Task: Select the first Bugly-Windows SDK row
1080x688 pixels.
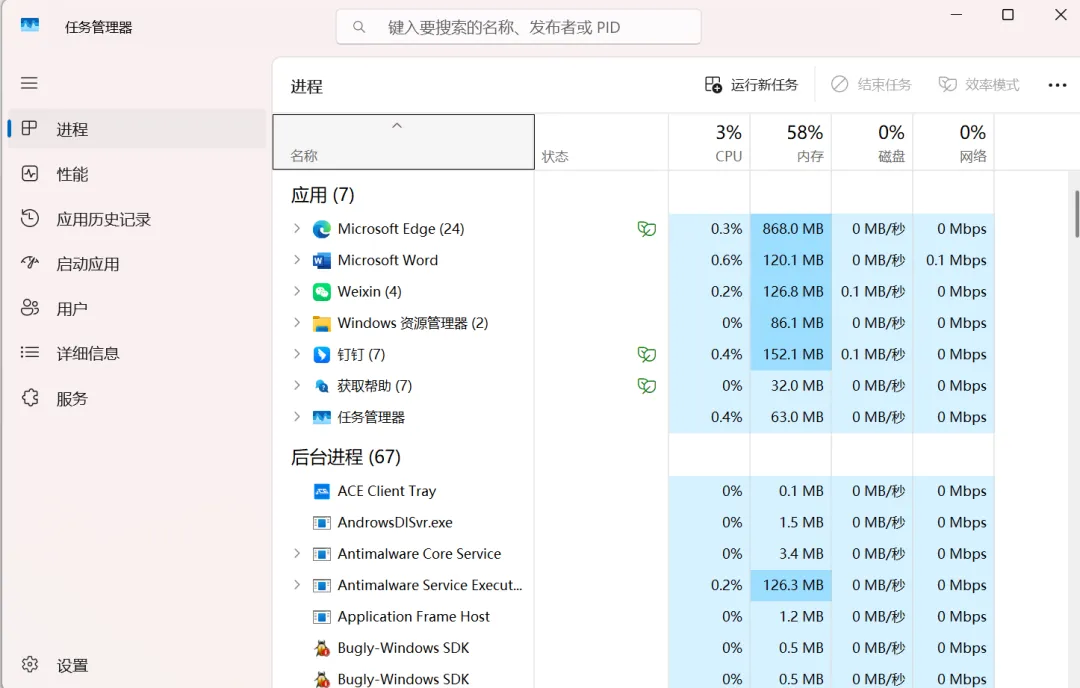Action: (x=634, y=648)
